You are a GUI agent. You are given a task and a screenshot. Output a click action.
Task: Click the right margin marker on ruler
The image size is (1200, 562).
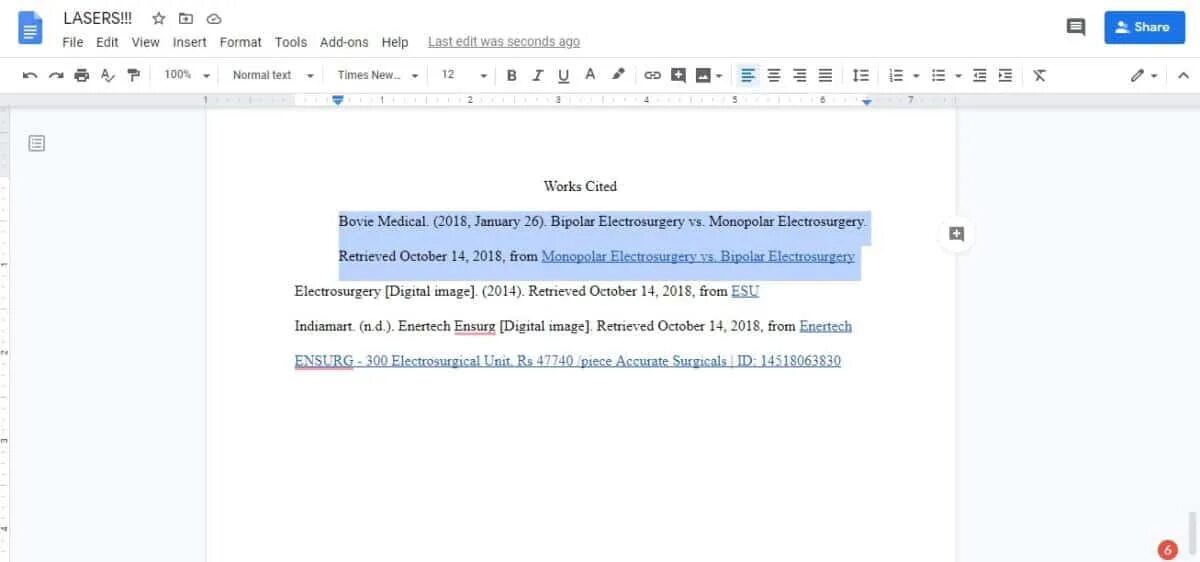click(x=867, y=102)
